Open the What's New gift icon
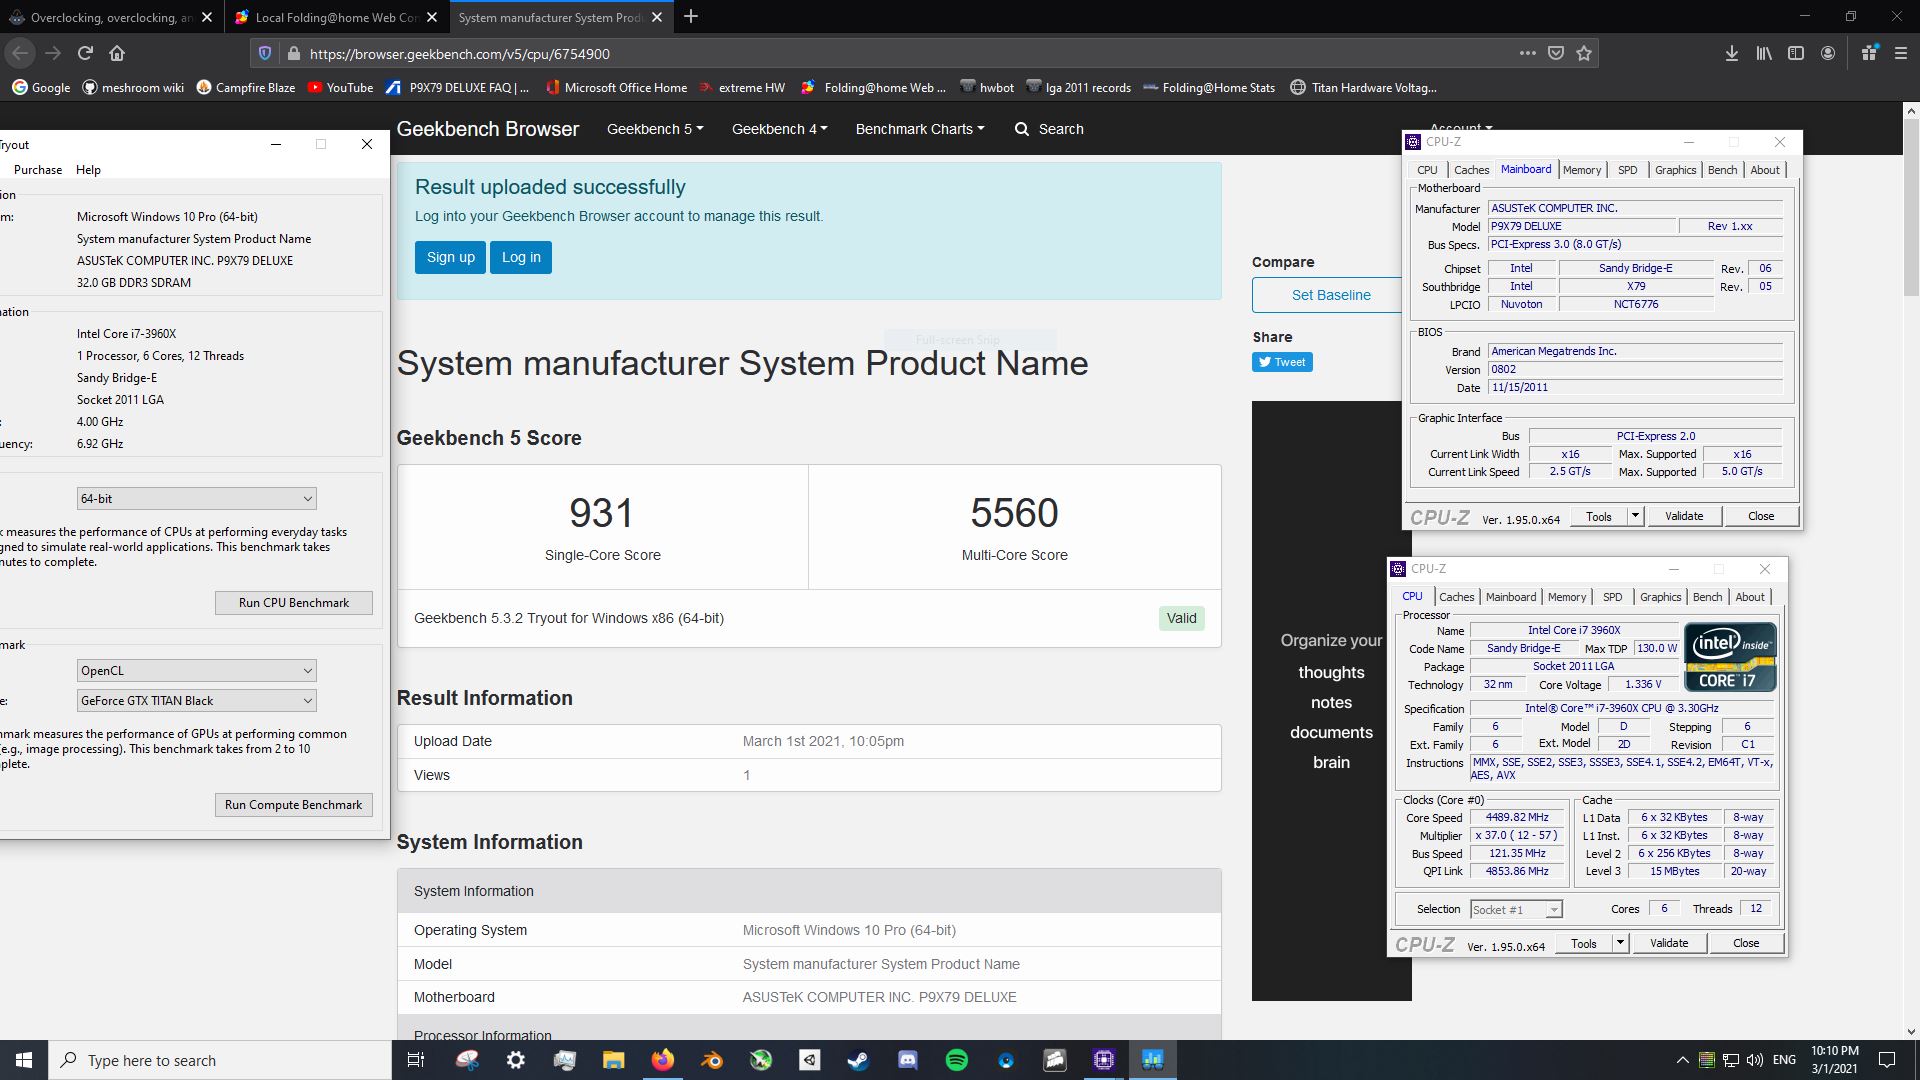This screenshot has height=1080, width=1920. click(x=1869, y=53)
